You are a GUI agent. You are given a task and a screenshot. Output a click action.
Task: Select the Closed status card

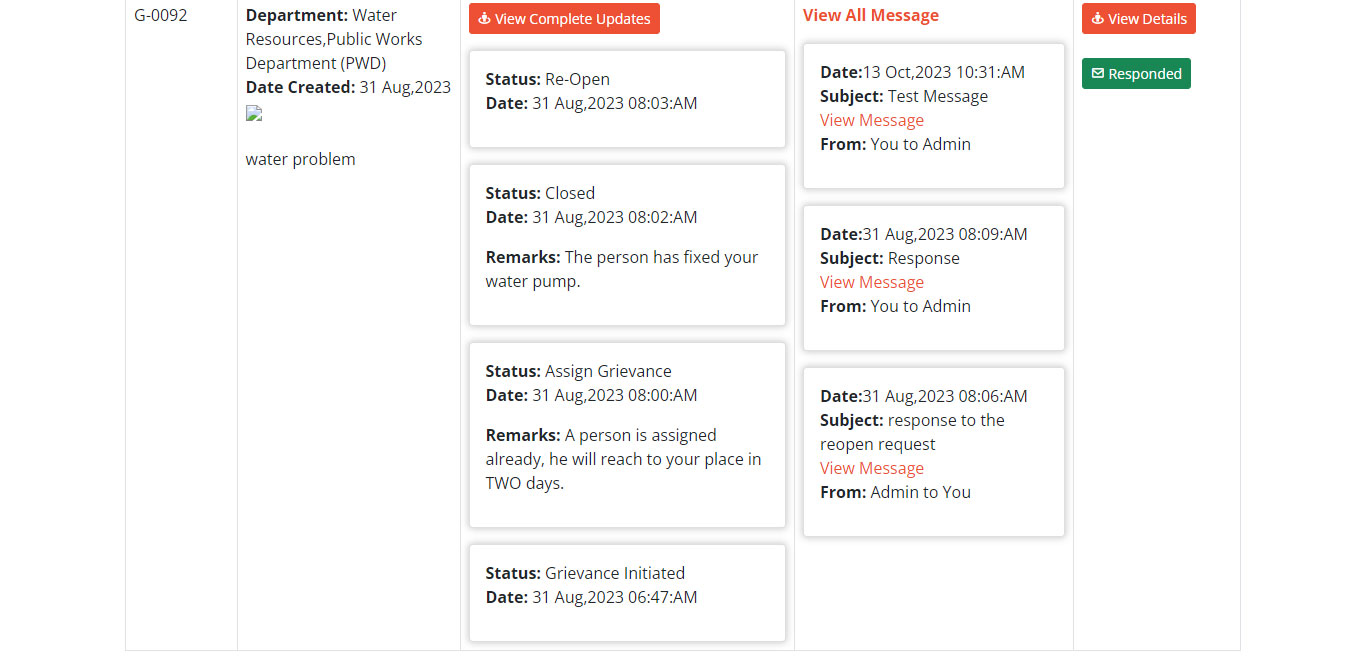click(627, 244)
